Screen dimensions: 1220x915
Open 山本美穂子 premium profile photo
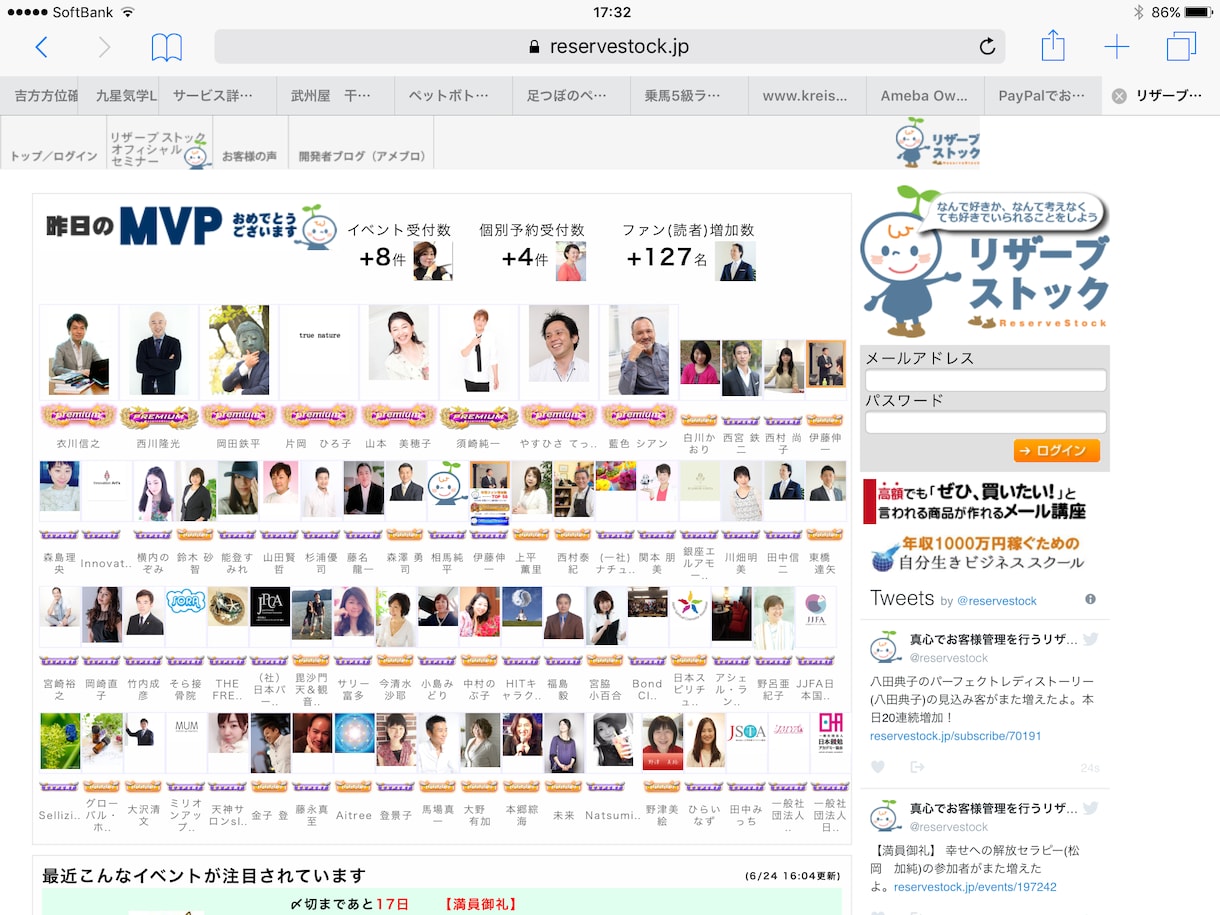tap(398, 345)
